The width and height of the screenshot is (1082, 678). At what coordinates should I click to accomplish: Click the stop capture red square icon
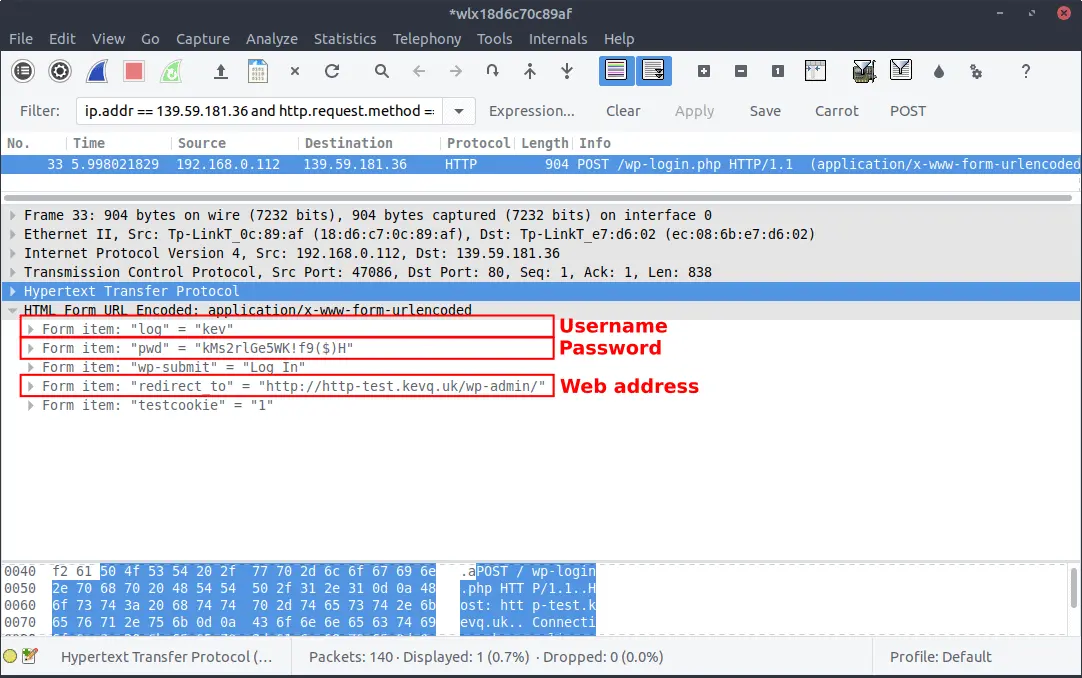[134, 71]
